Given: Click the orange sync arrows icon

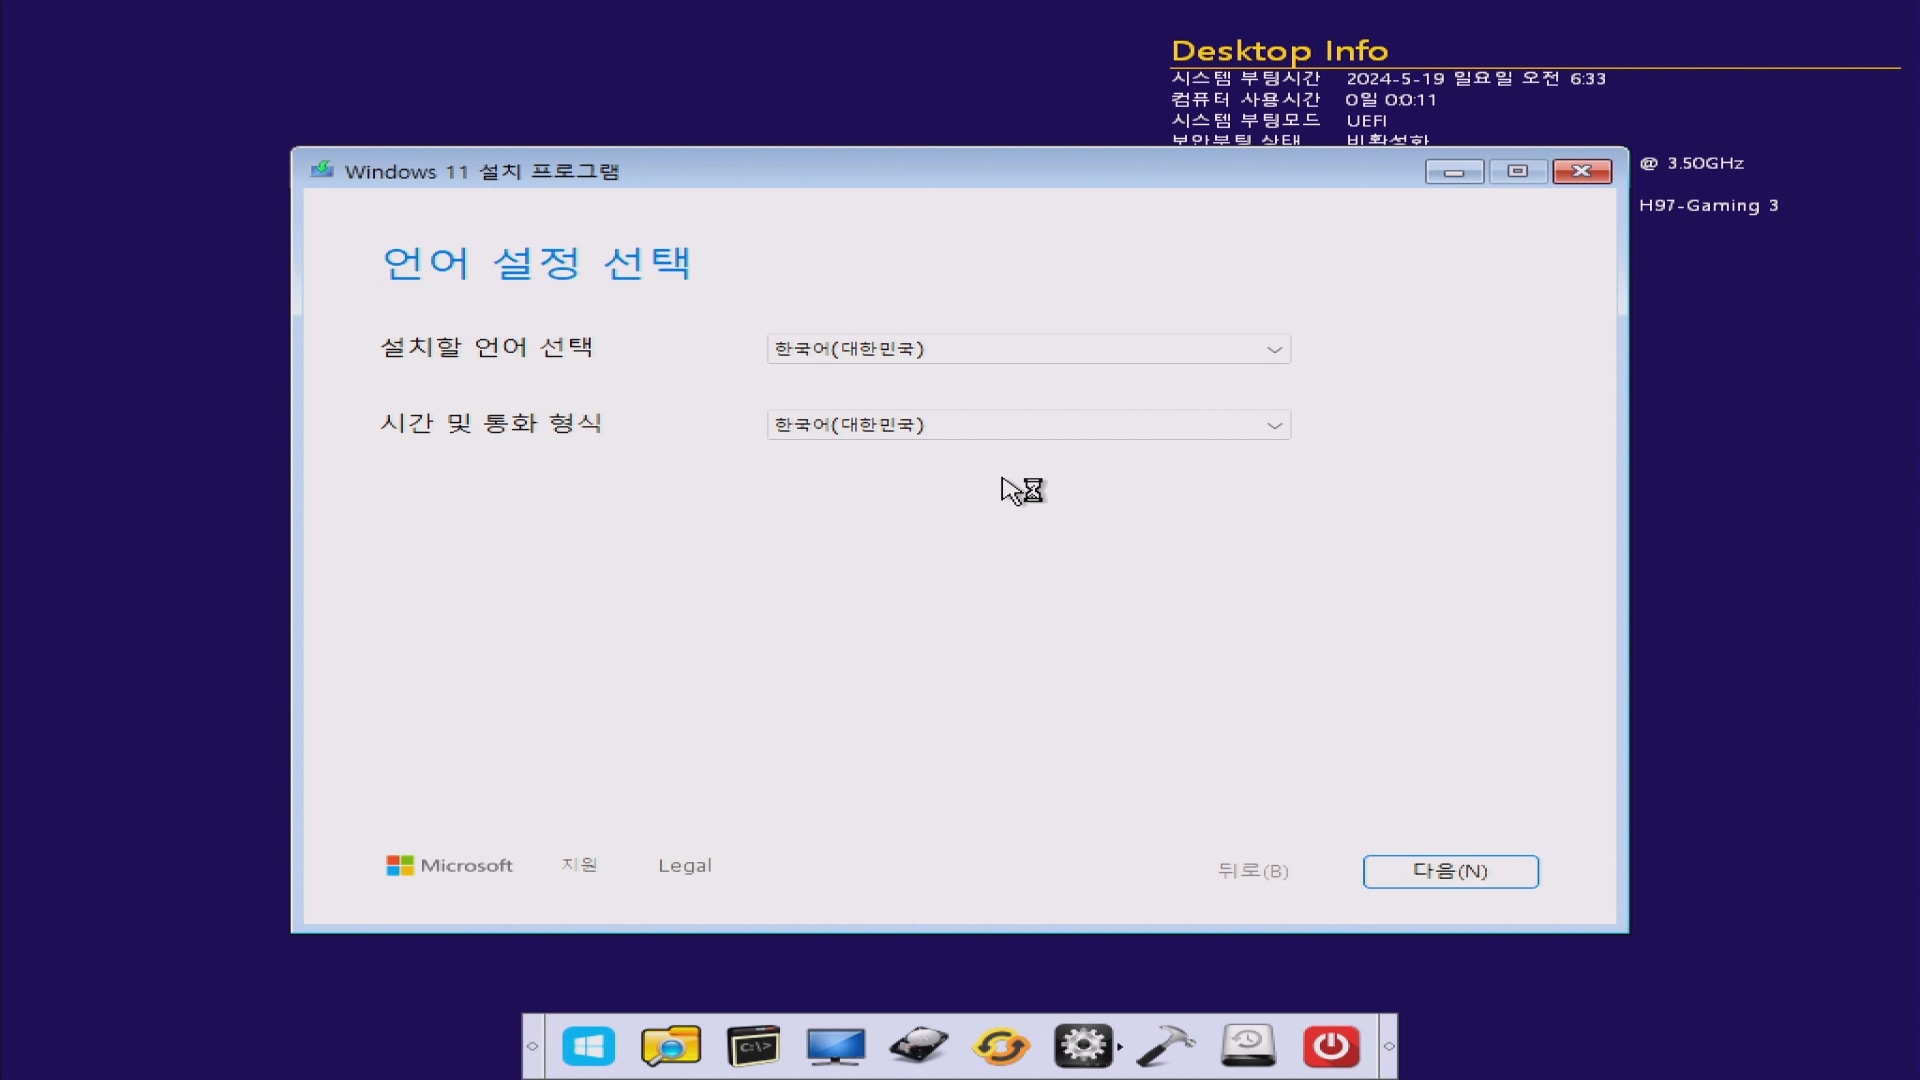Looking at the screenshot, I should (1001, 1046).
